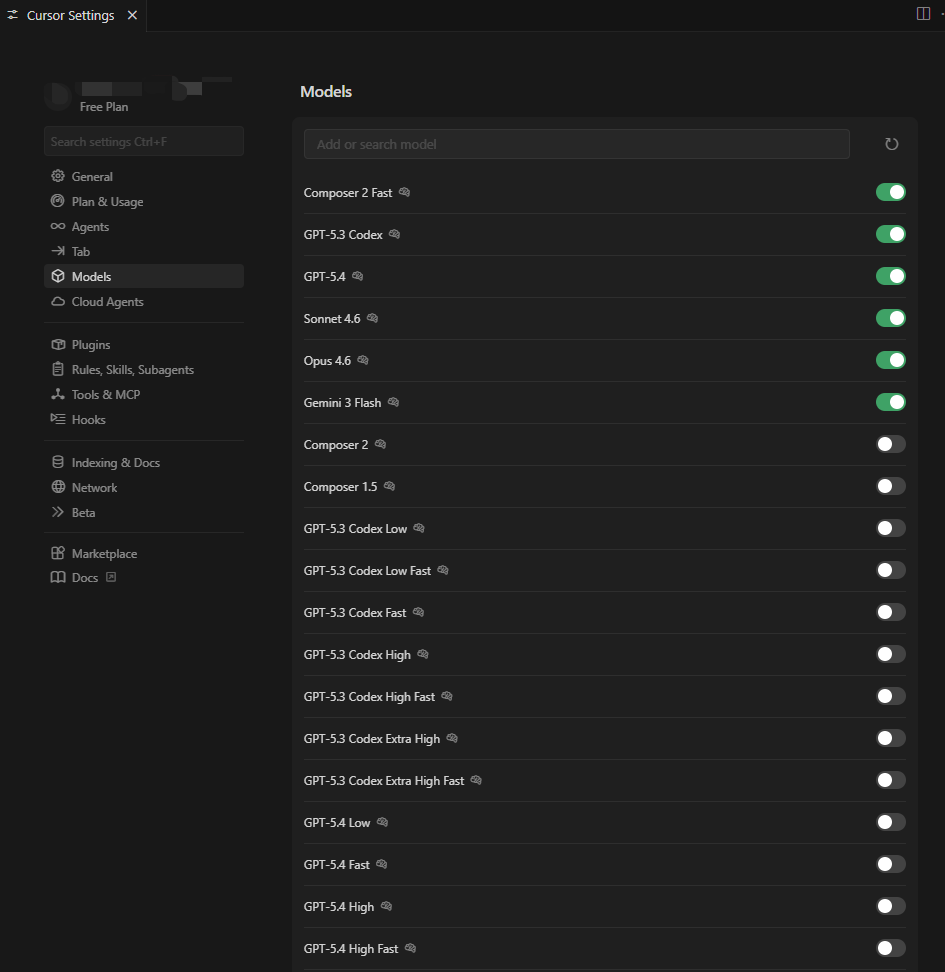
Task: Turn on GPT-5.3 Codex High Fast
Action: pyautogui.click(x=890, y=697)
